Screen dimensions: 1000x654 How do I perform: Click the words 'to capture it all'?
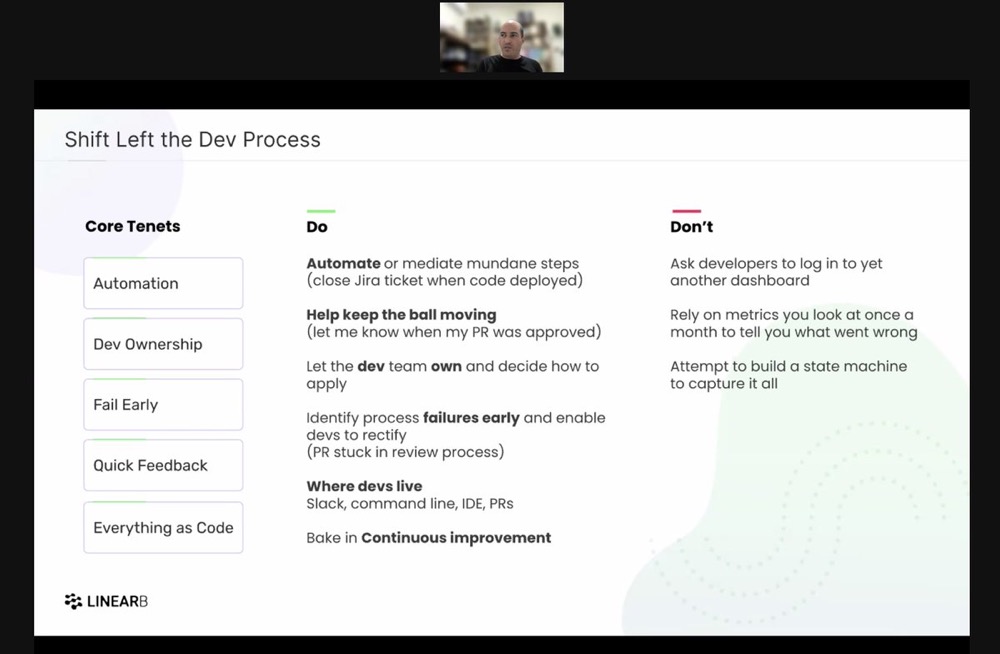[x=724, y=384]
